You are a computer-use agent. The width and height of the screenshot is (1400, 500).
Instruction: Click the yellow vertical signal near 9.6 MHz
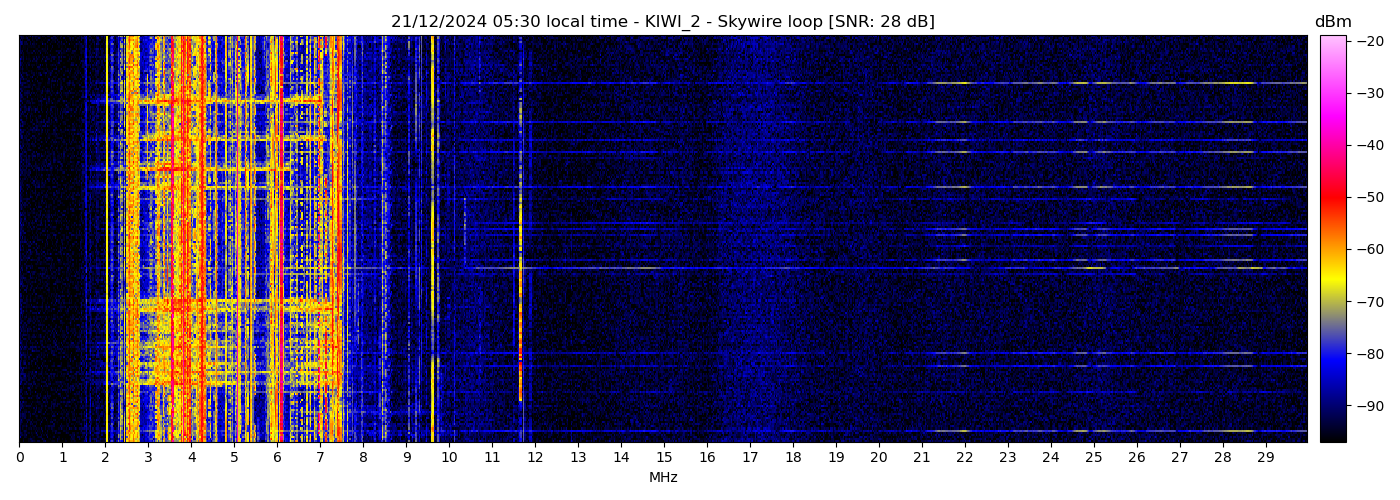(x=432, y=240)
